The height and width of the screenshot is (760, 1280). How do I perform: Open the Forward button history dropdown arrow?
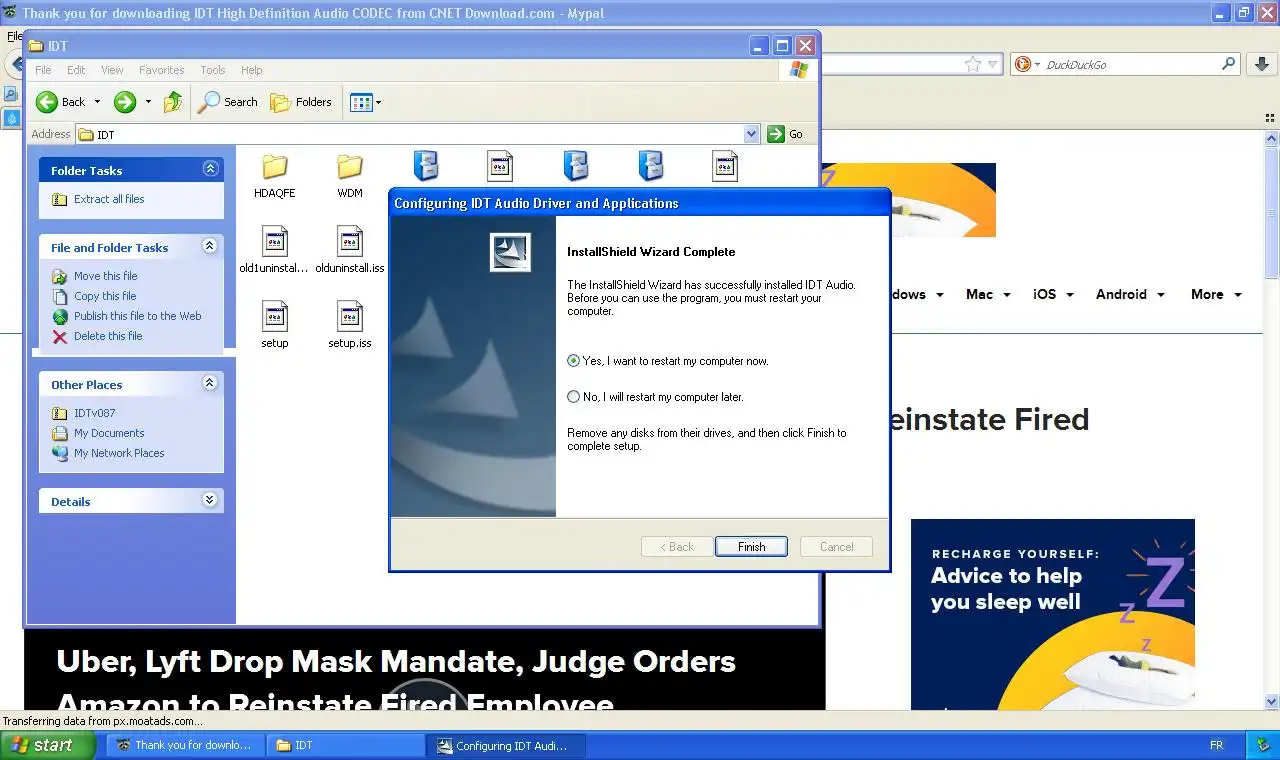[x=148, y=102]
